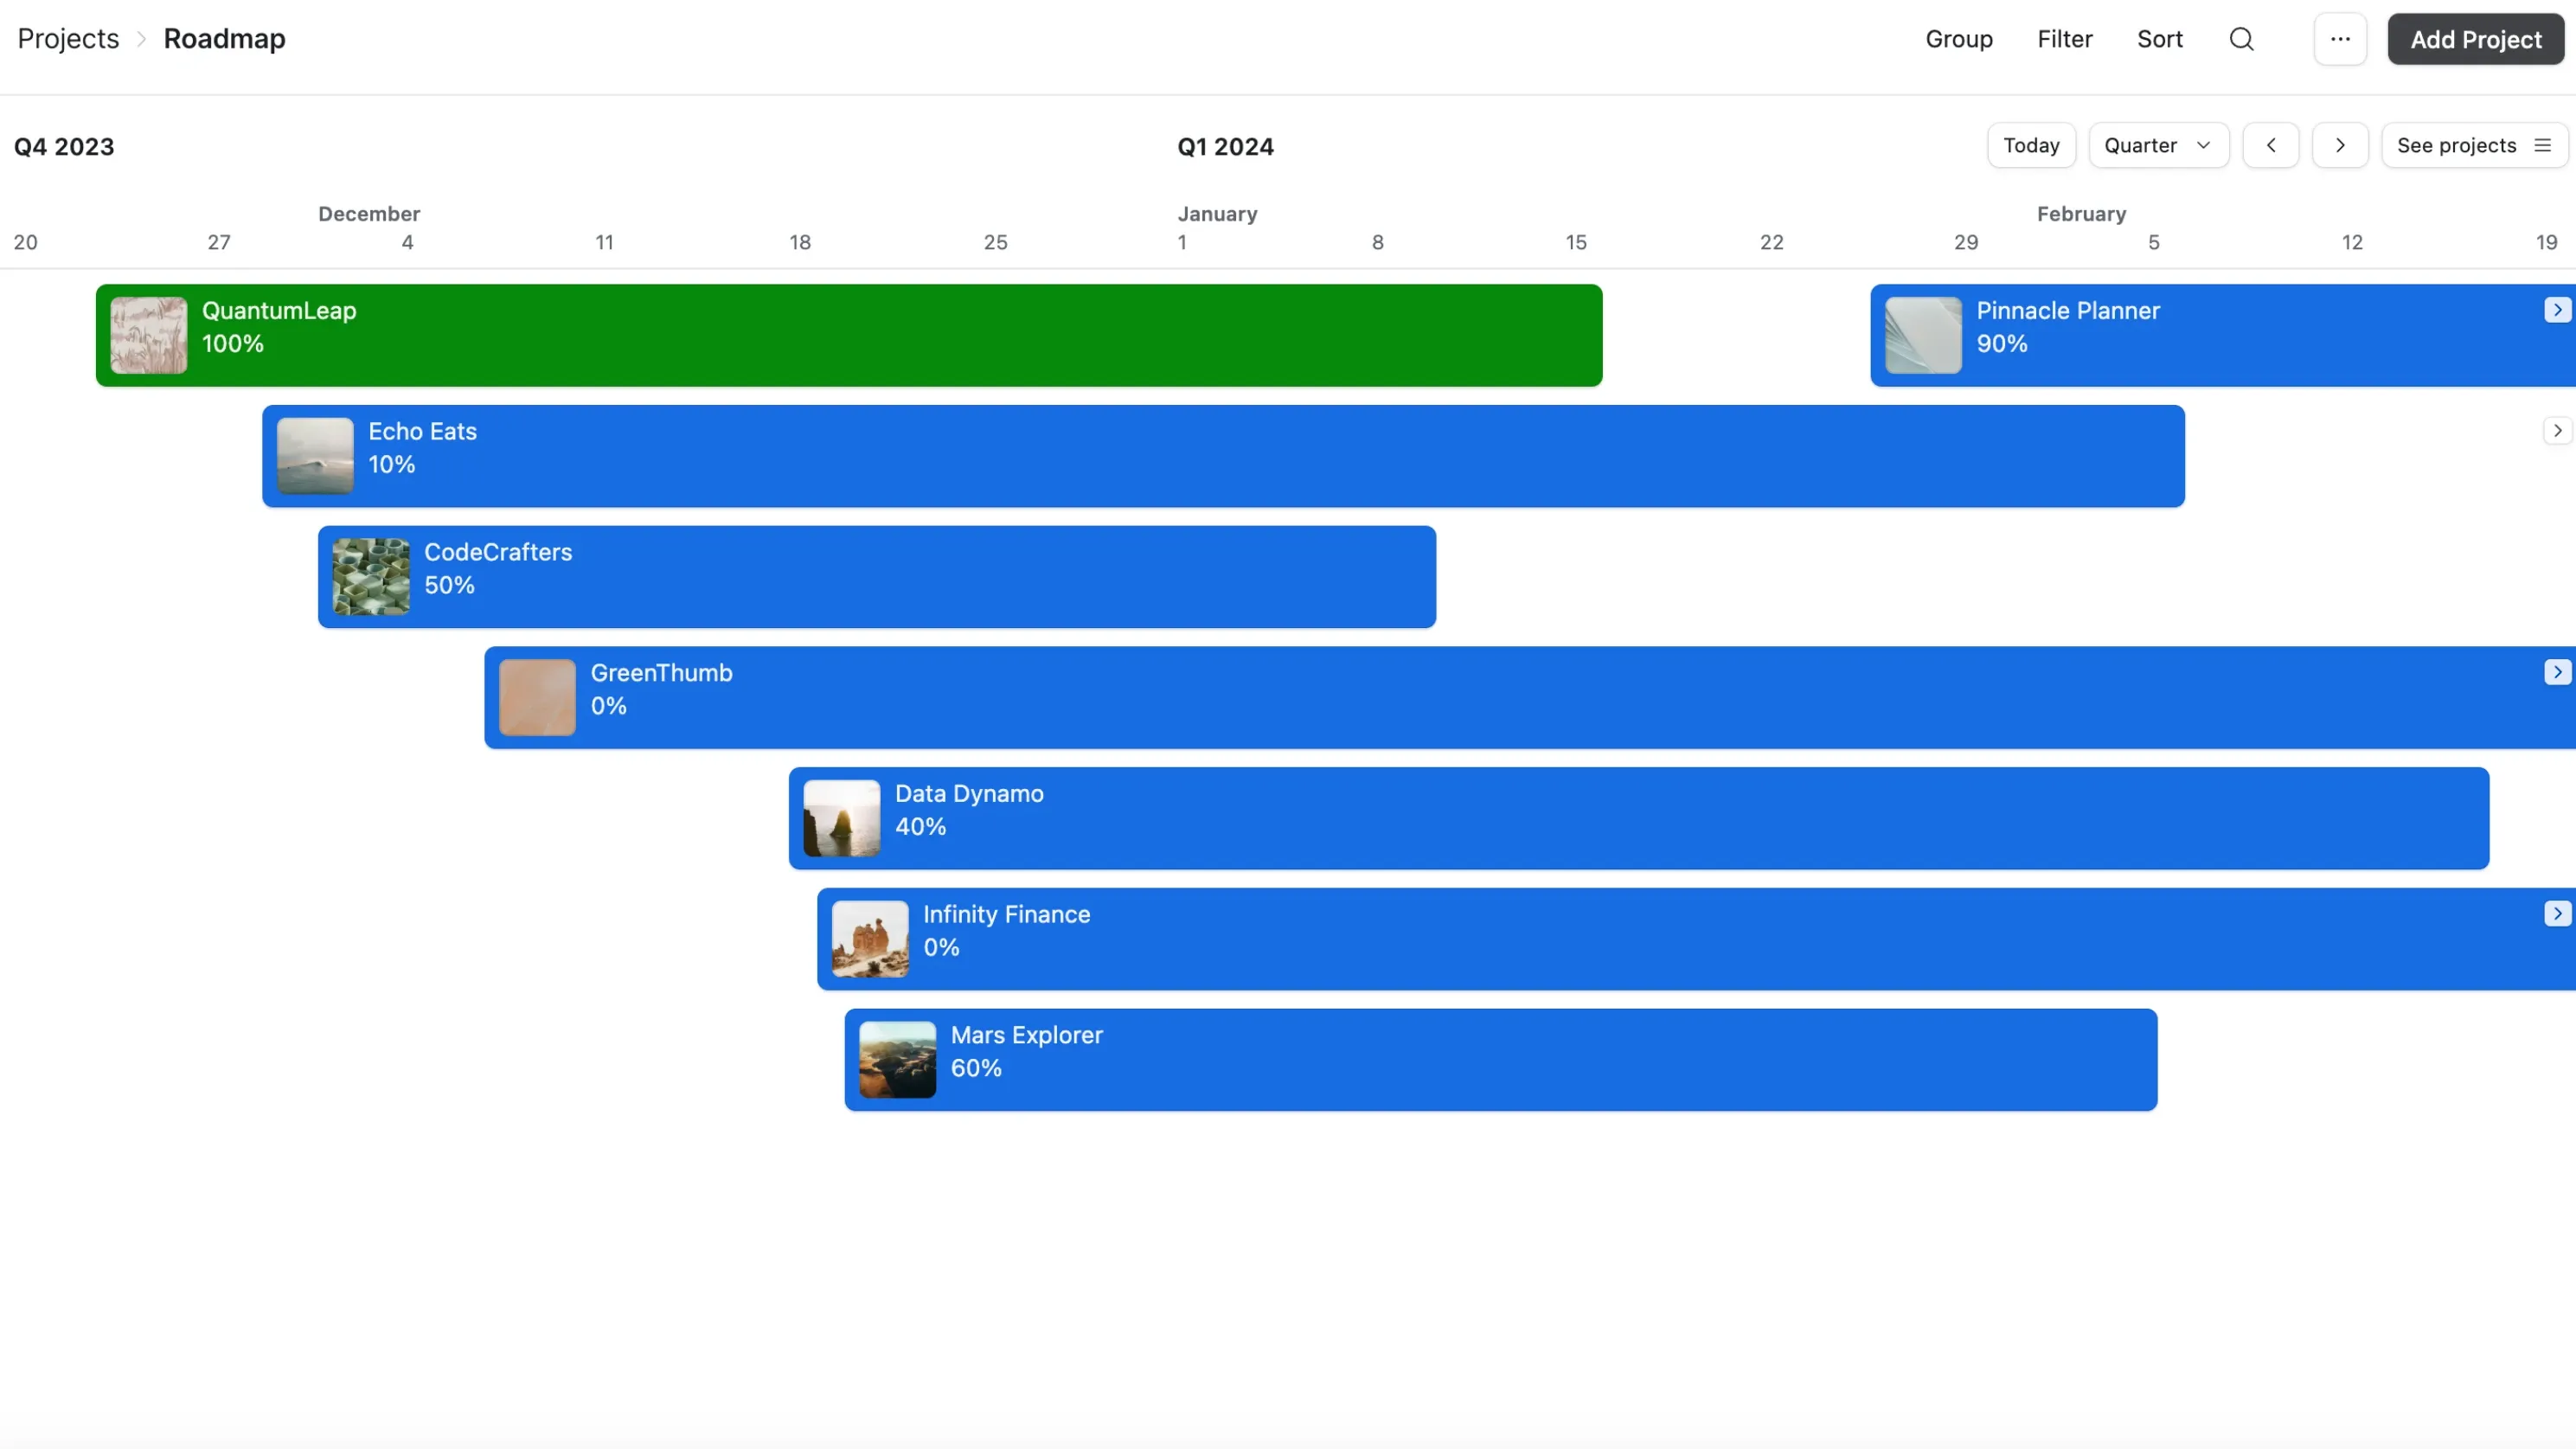Click the ellipsis options icon near Add Project

point(2340,39)
